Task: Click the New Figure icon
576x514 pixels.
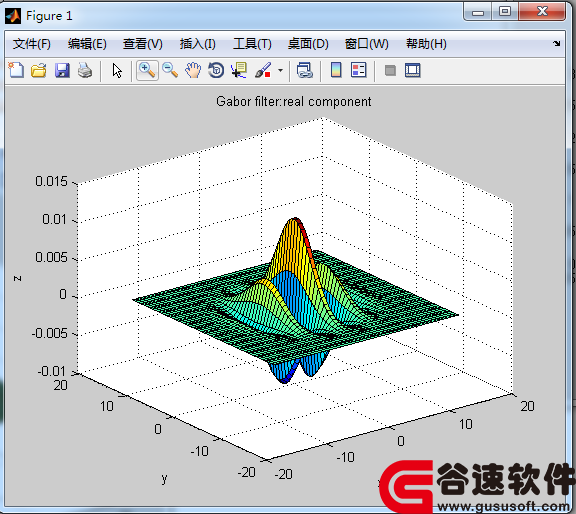Action: click(x=16, y=70)
